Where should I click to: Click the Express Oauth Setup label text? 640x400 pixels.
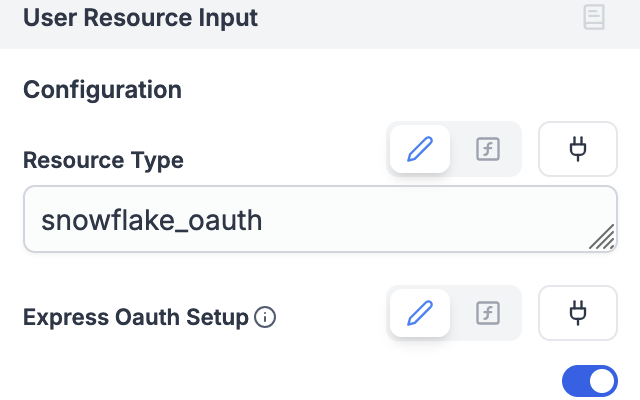click(135, 318)
